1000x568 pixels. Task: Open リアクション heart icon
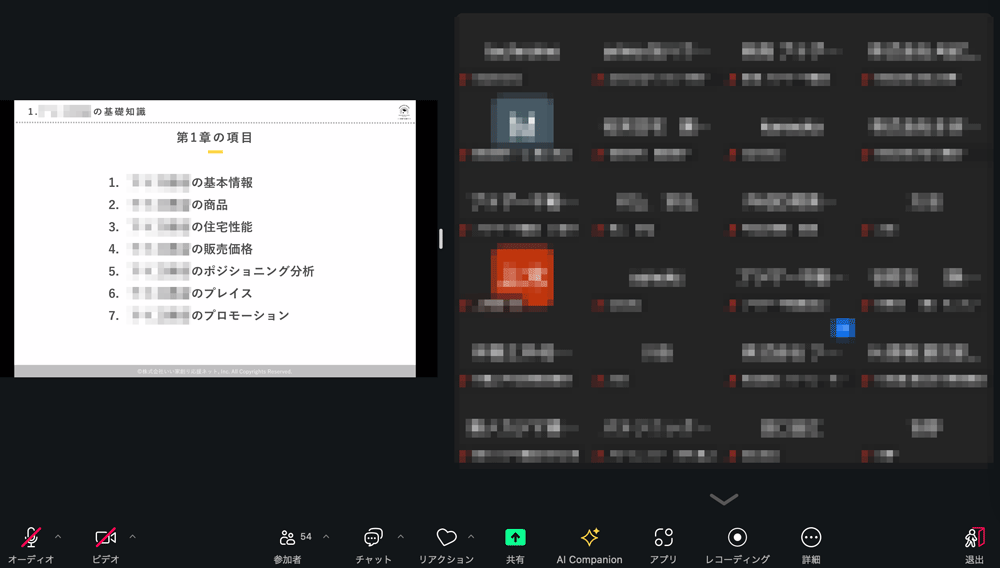[446, 538]
